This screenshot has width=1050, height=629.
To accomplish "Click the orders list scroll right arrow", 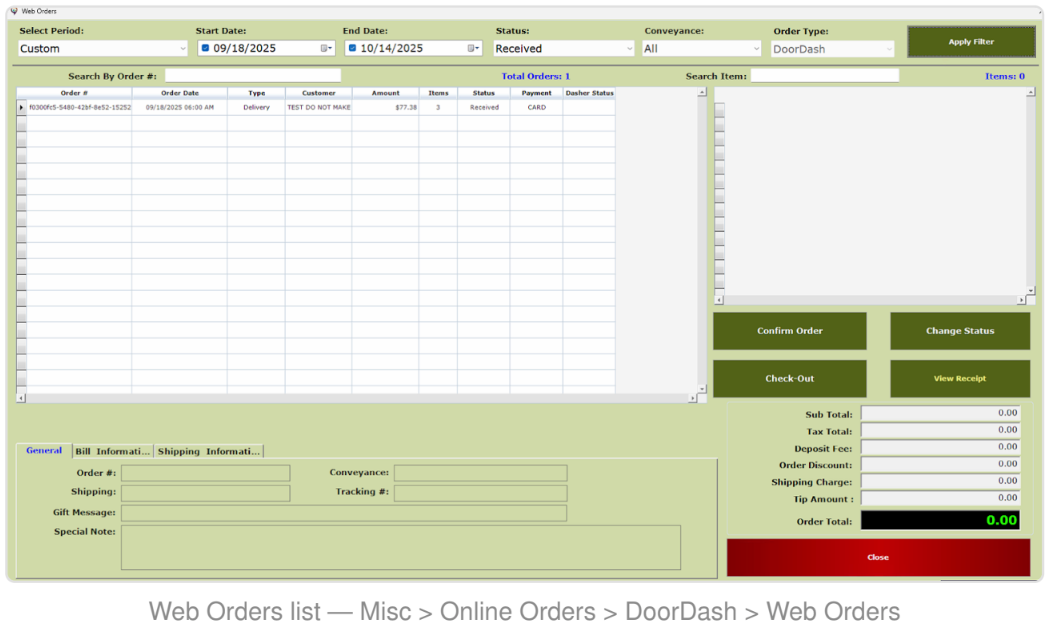I will pyautogui.click(x=692, y=398).
